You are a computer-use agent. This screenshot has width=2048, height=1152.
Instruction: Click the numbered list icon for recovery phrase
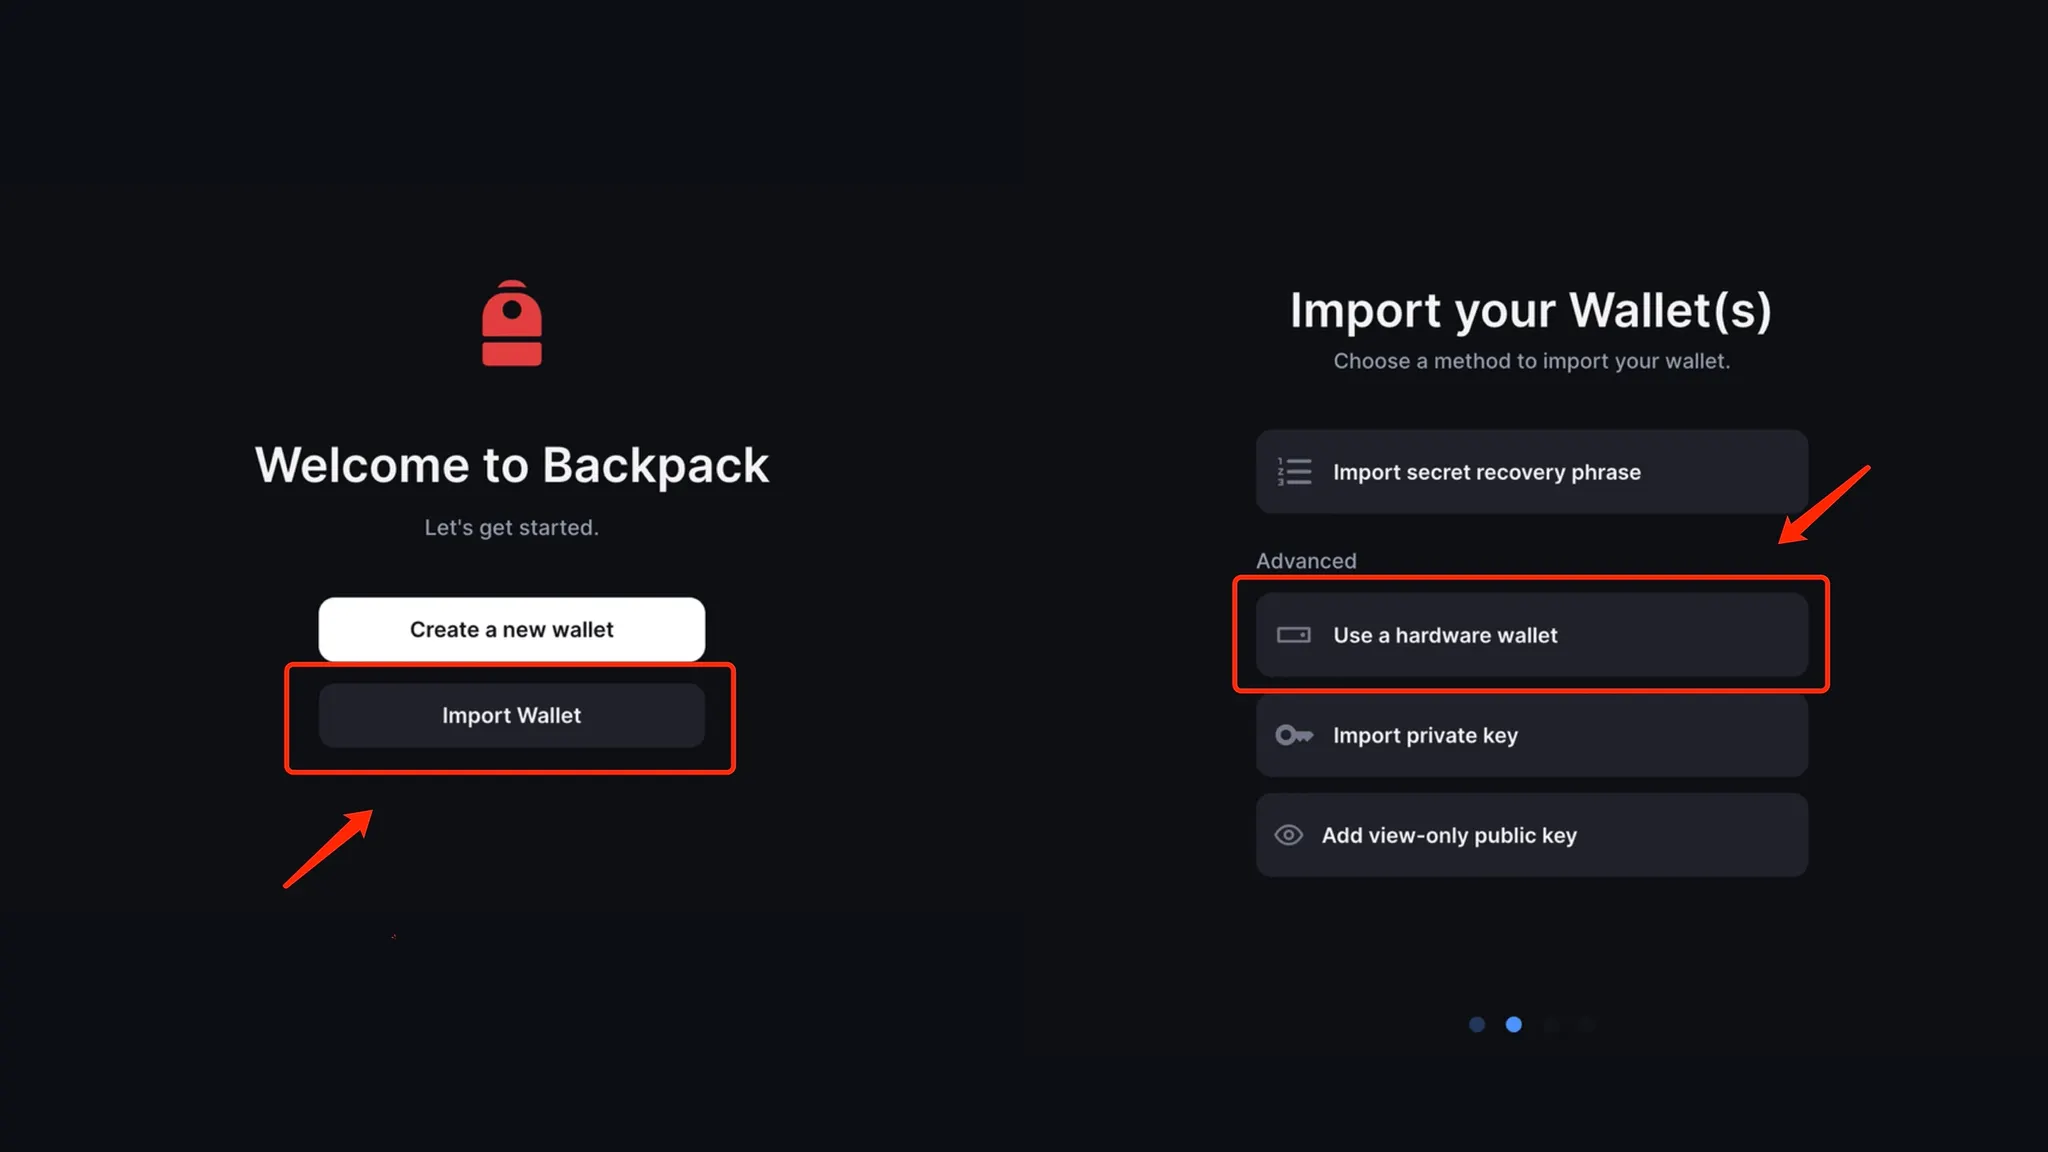point(1294,472)
